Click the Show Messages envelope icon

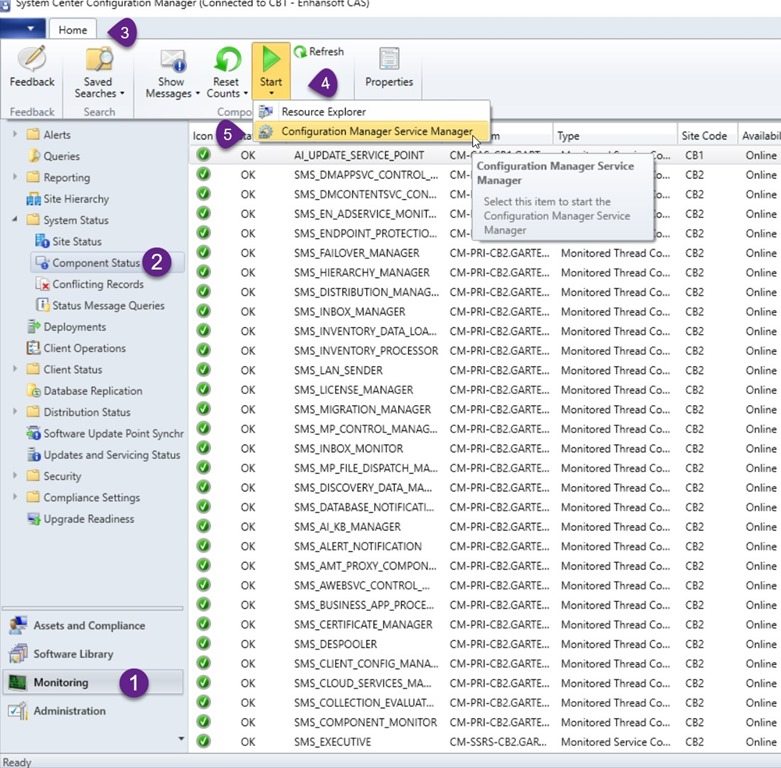click(172, 62)
